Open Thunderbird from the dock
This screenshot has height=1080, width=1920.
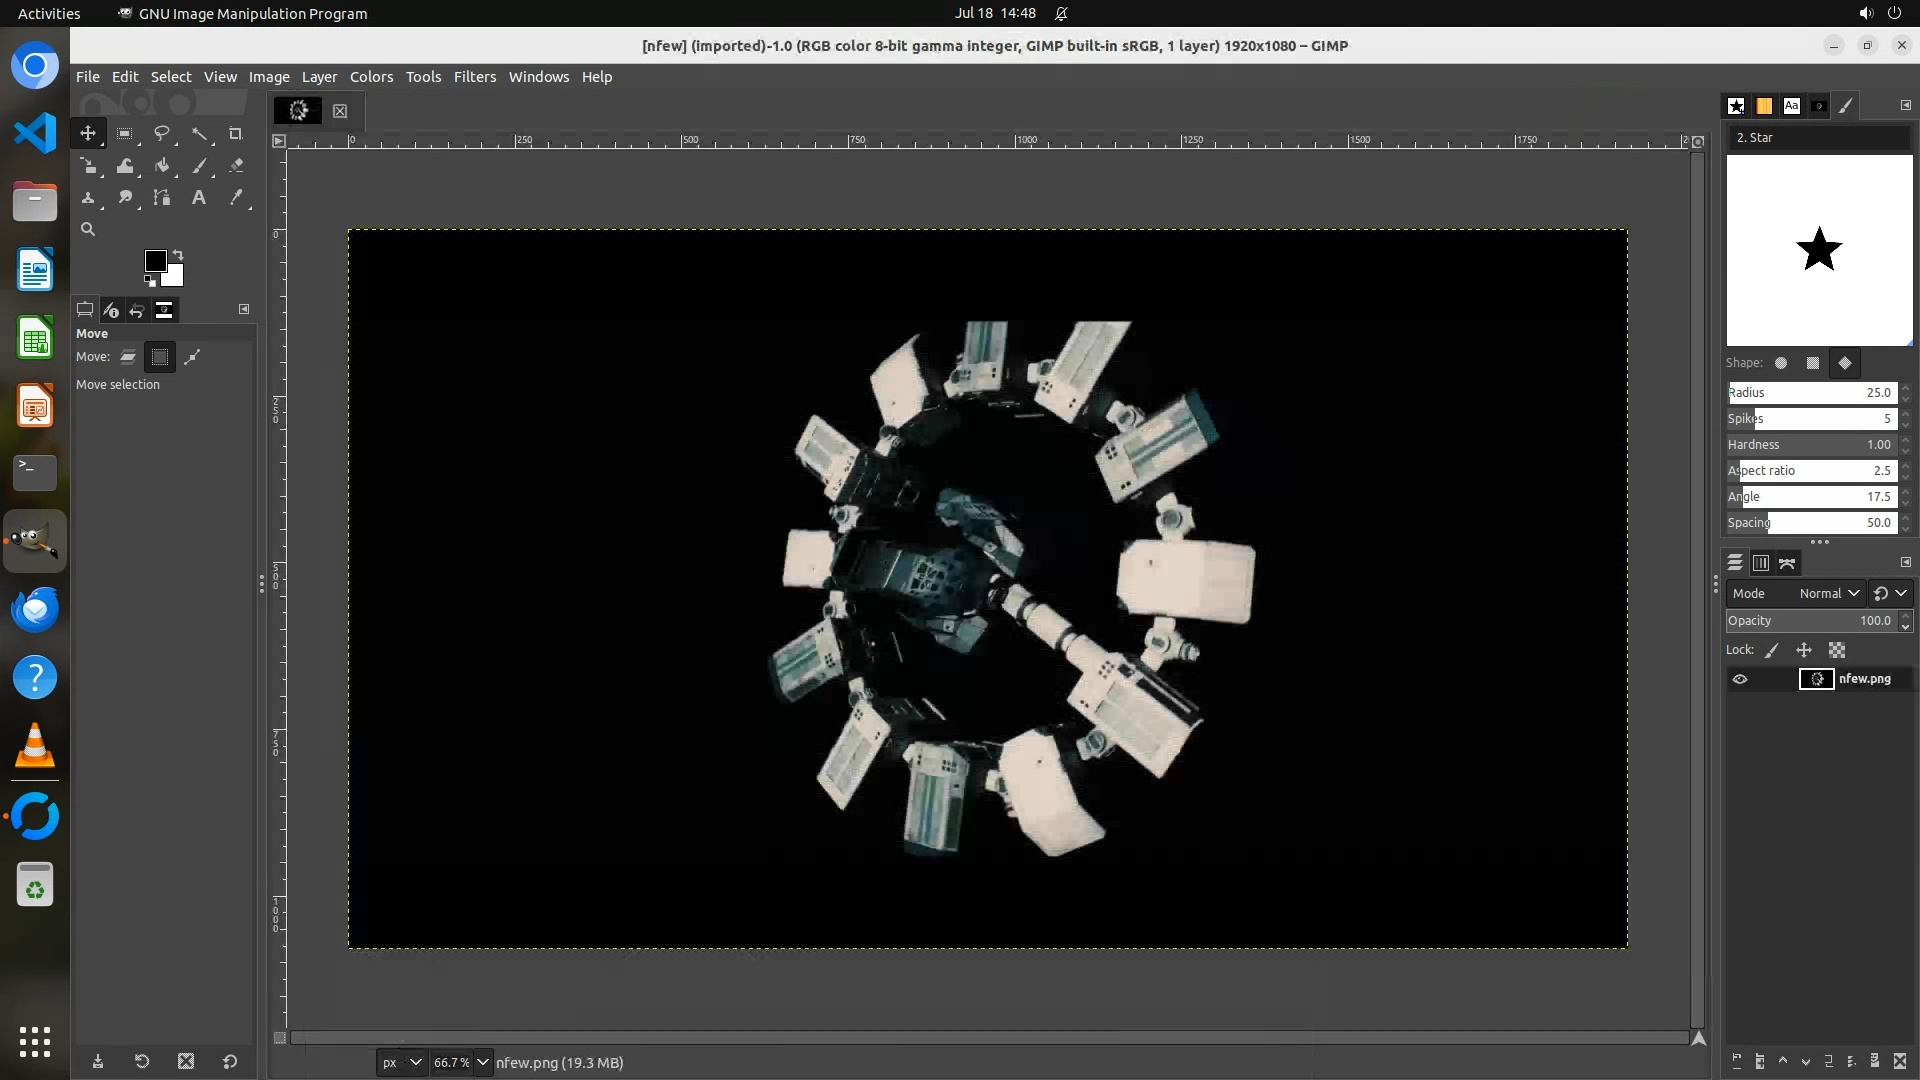(35, 609)
